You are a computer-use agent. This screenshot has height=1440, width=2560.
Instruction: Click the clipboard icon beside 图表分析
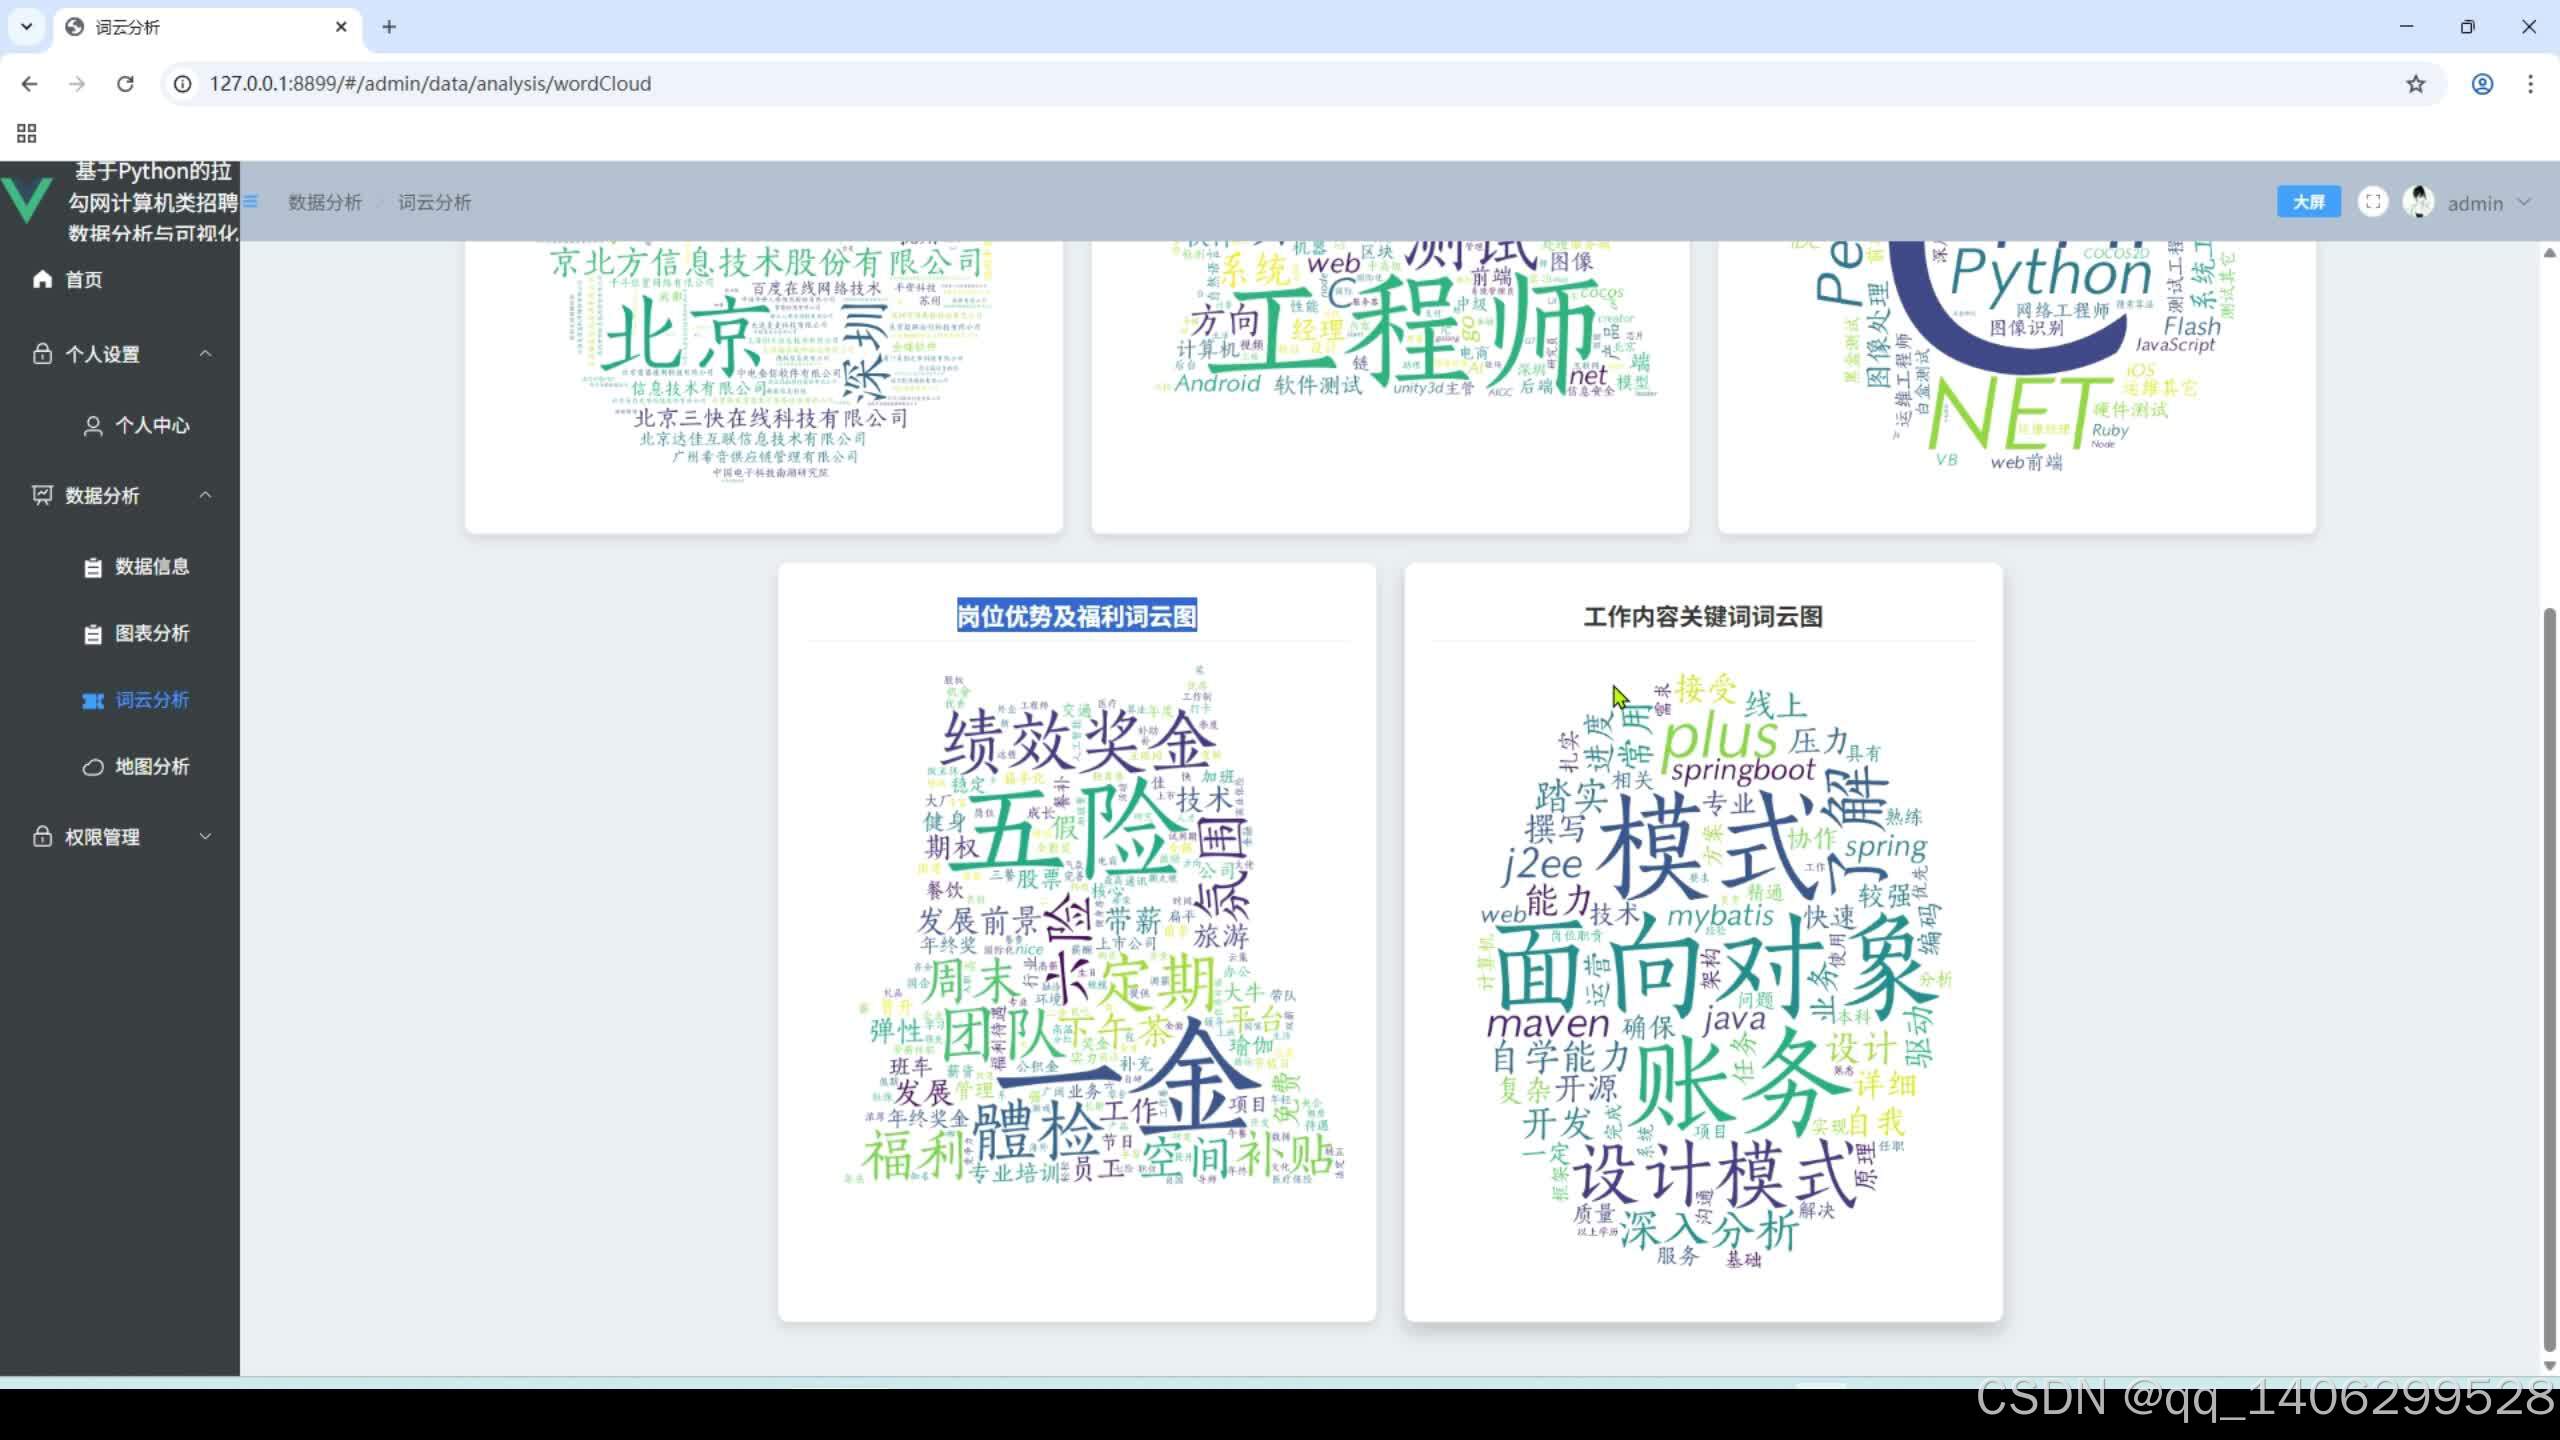click(x=93, y=634)
